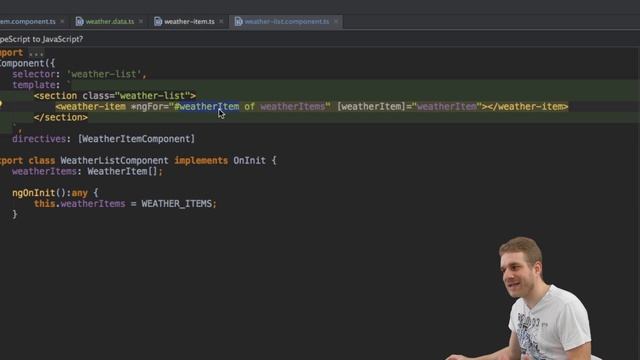Close the item.component.ts tab

tap(62, 21)
